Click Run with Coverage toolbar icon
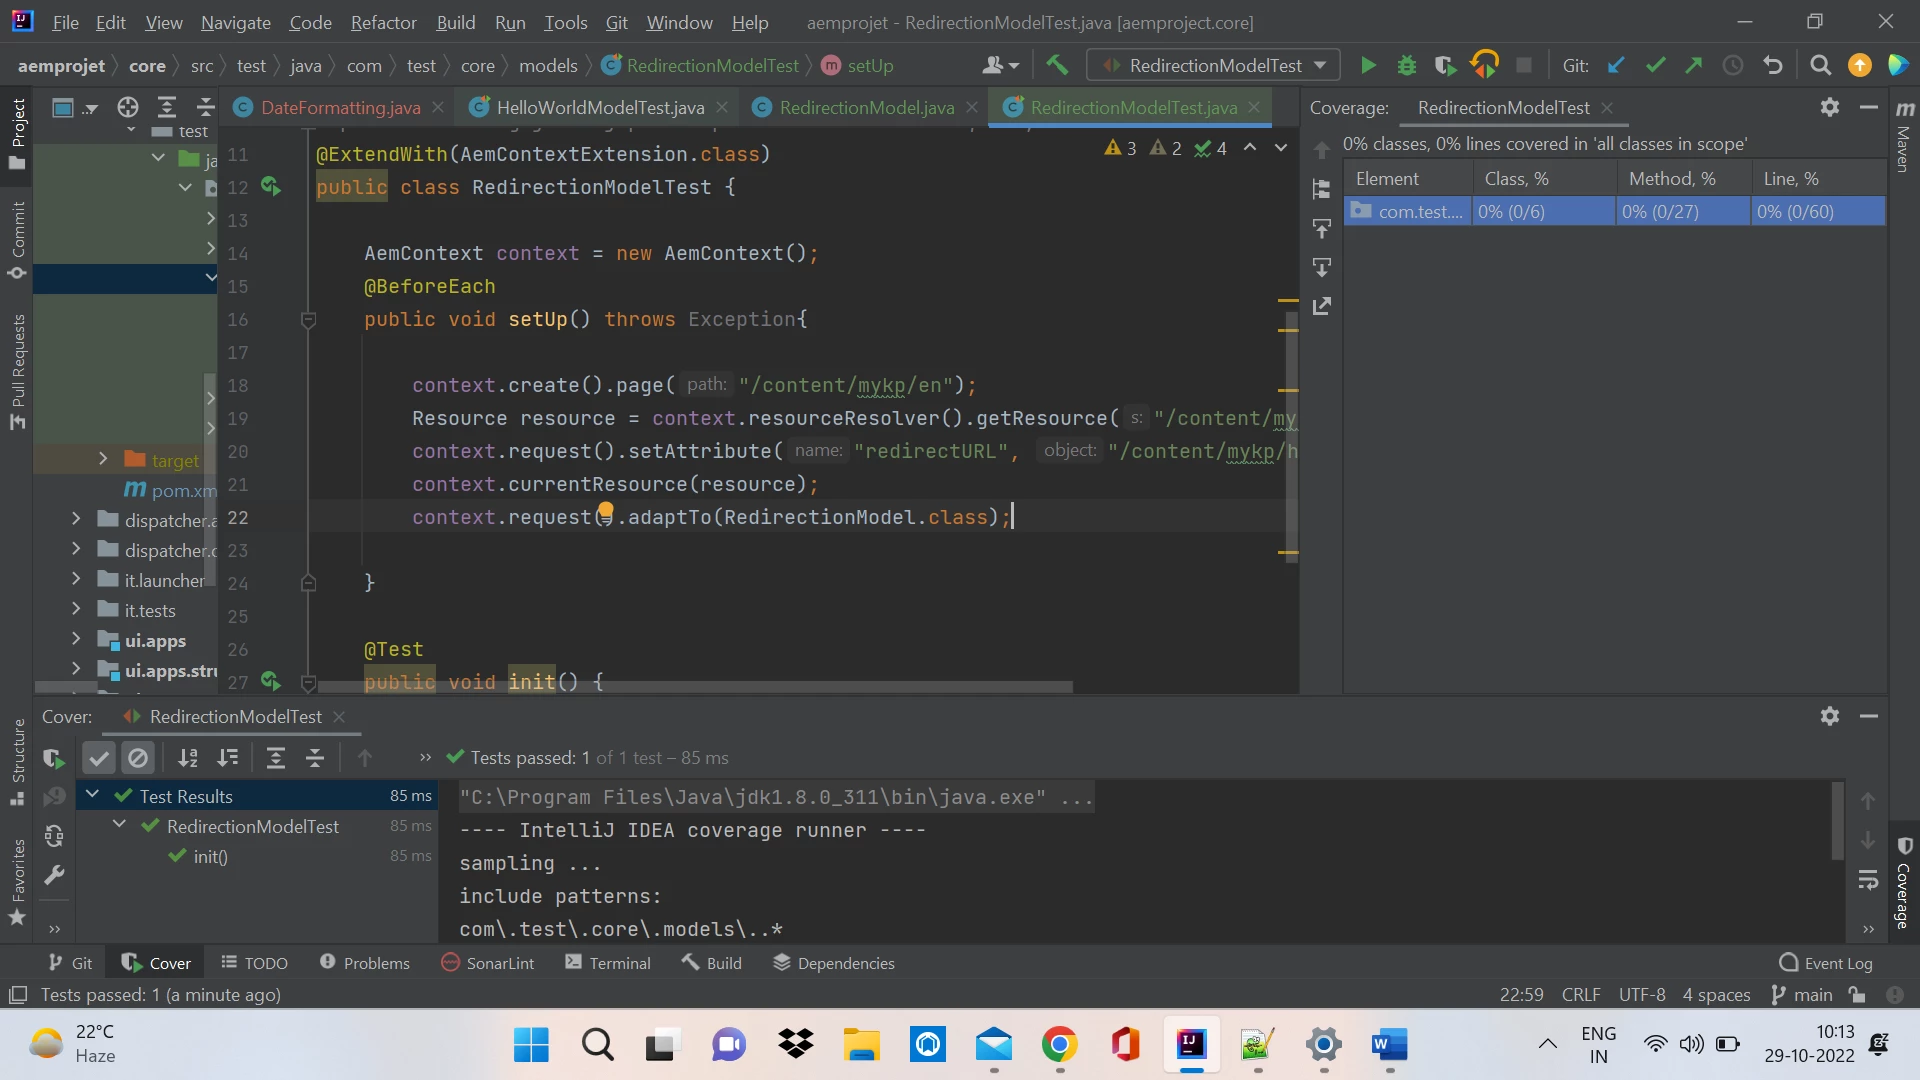This screenshot has width=1920, height=1080. (x=1444, y=66)
